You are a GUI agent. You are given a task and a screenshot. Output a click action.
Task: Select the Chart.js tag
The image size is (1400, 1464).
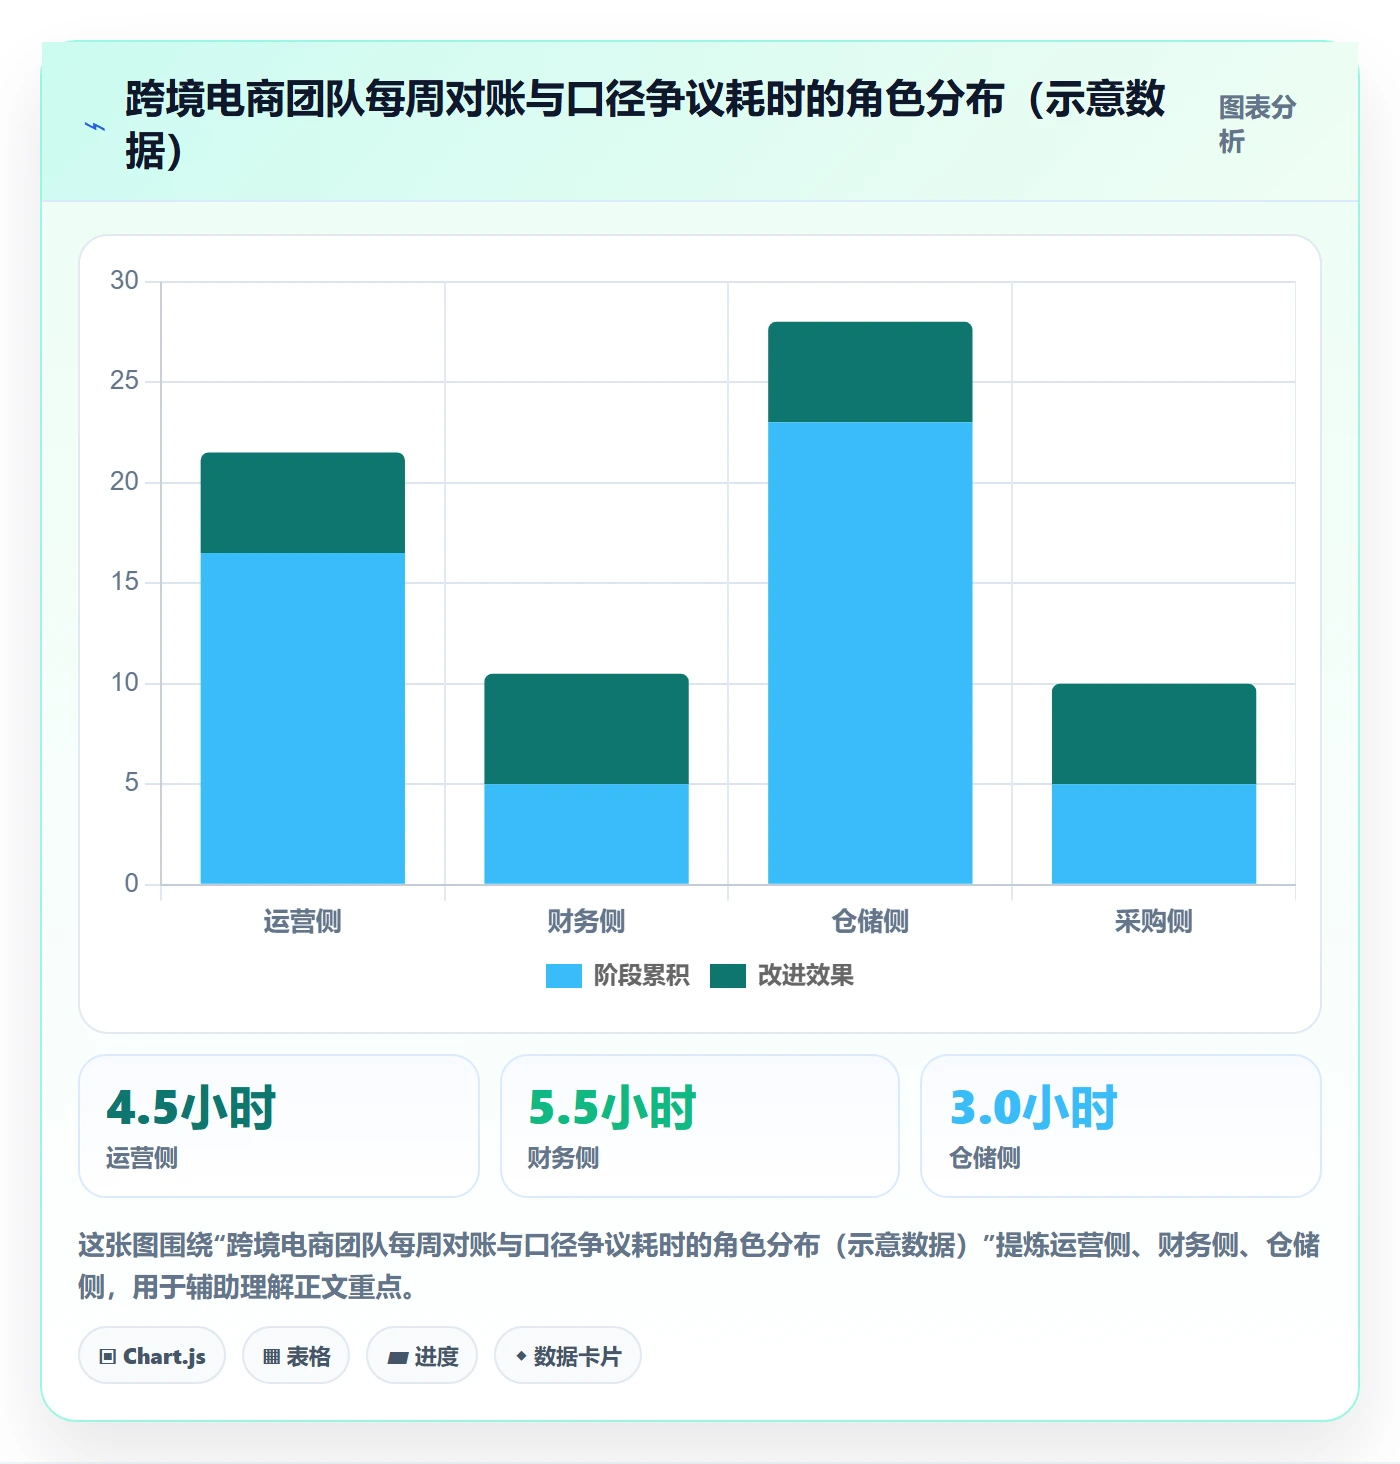[152, 1356]
